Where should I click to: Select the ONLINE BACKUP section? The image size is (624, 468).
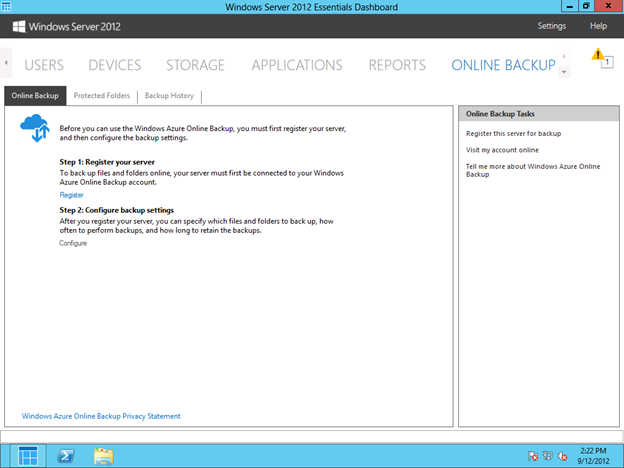point(503,65)
